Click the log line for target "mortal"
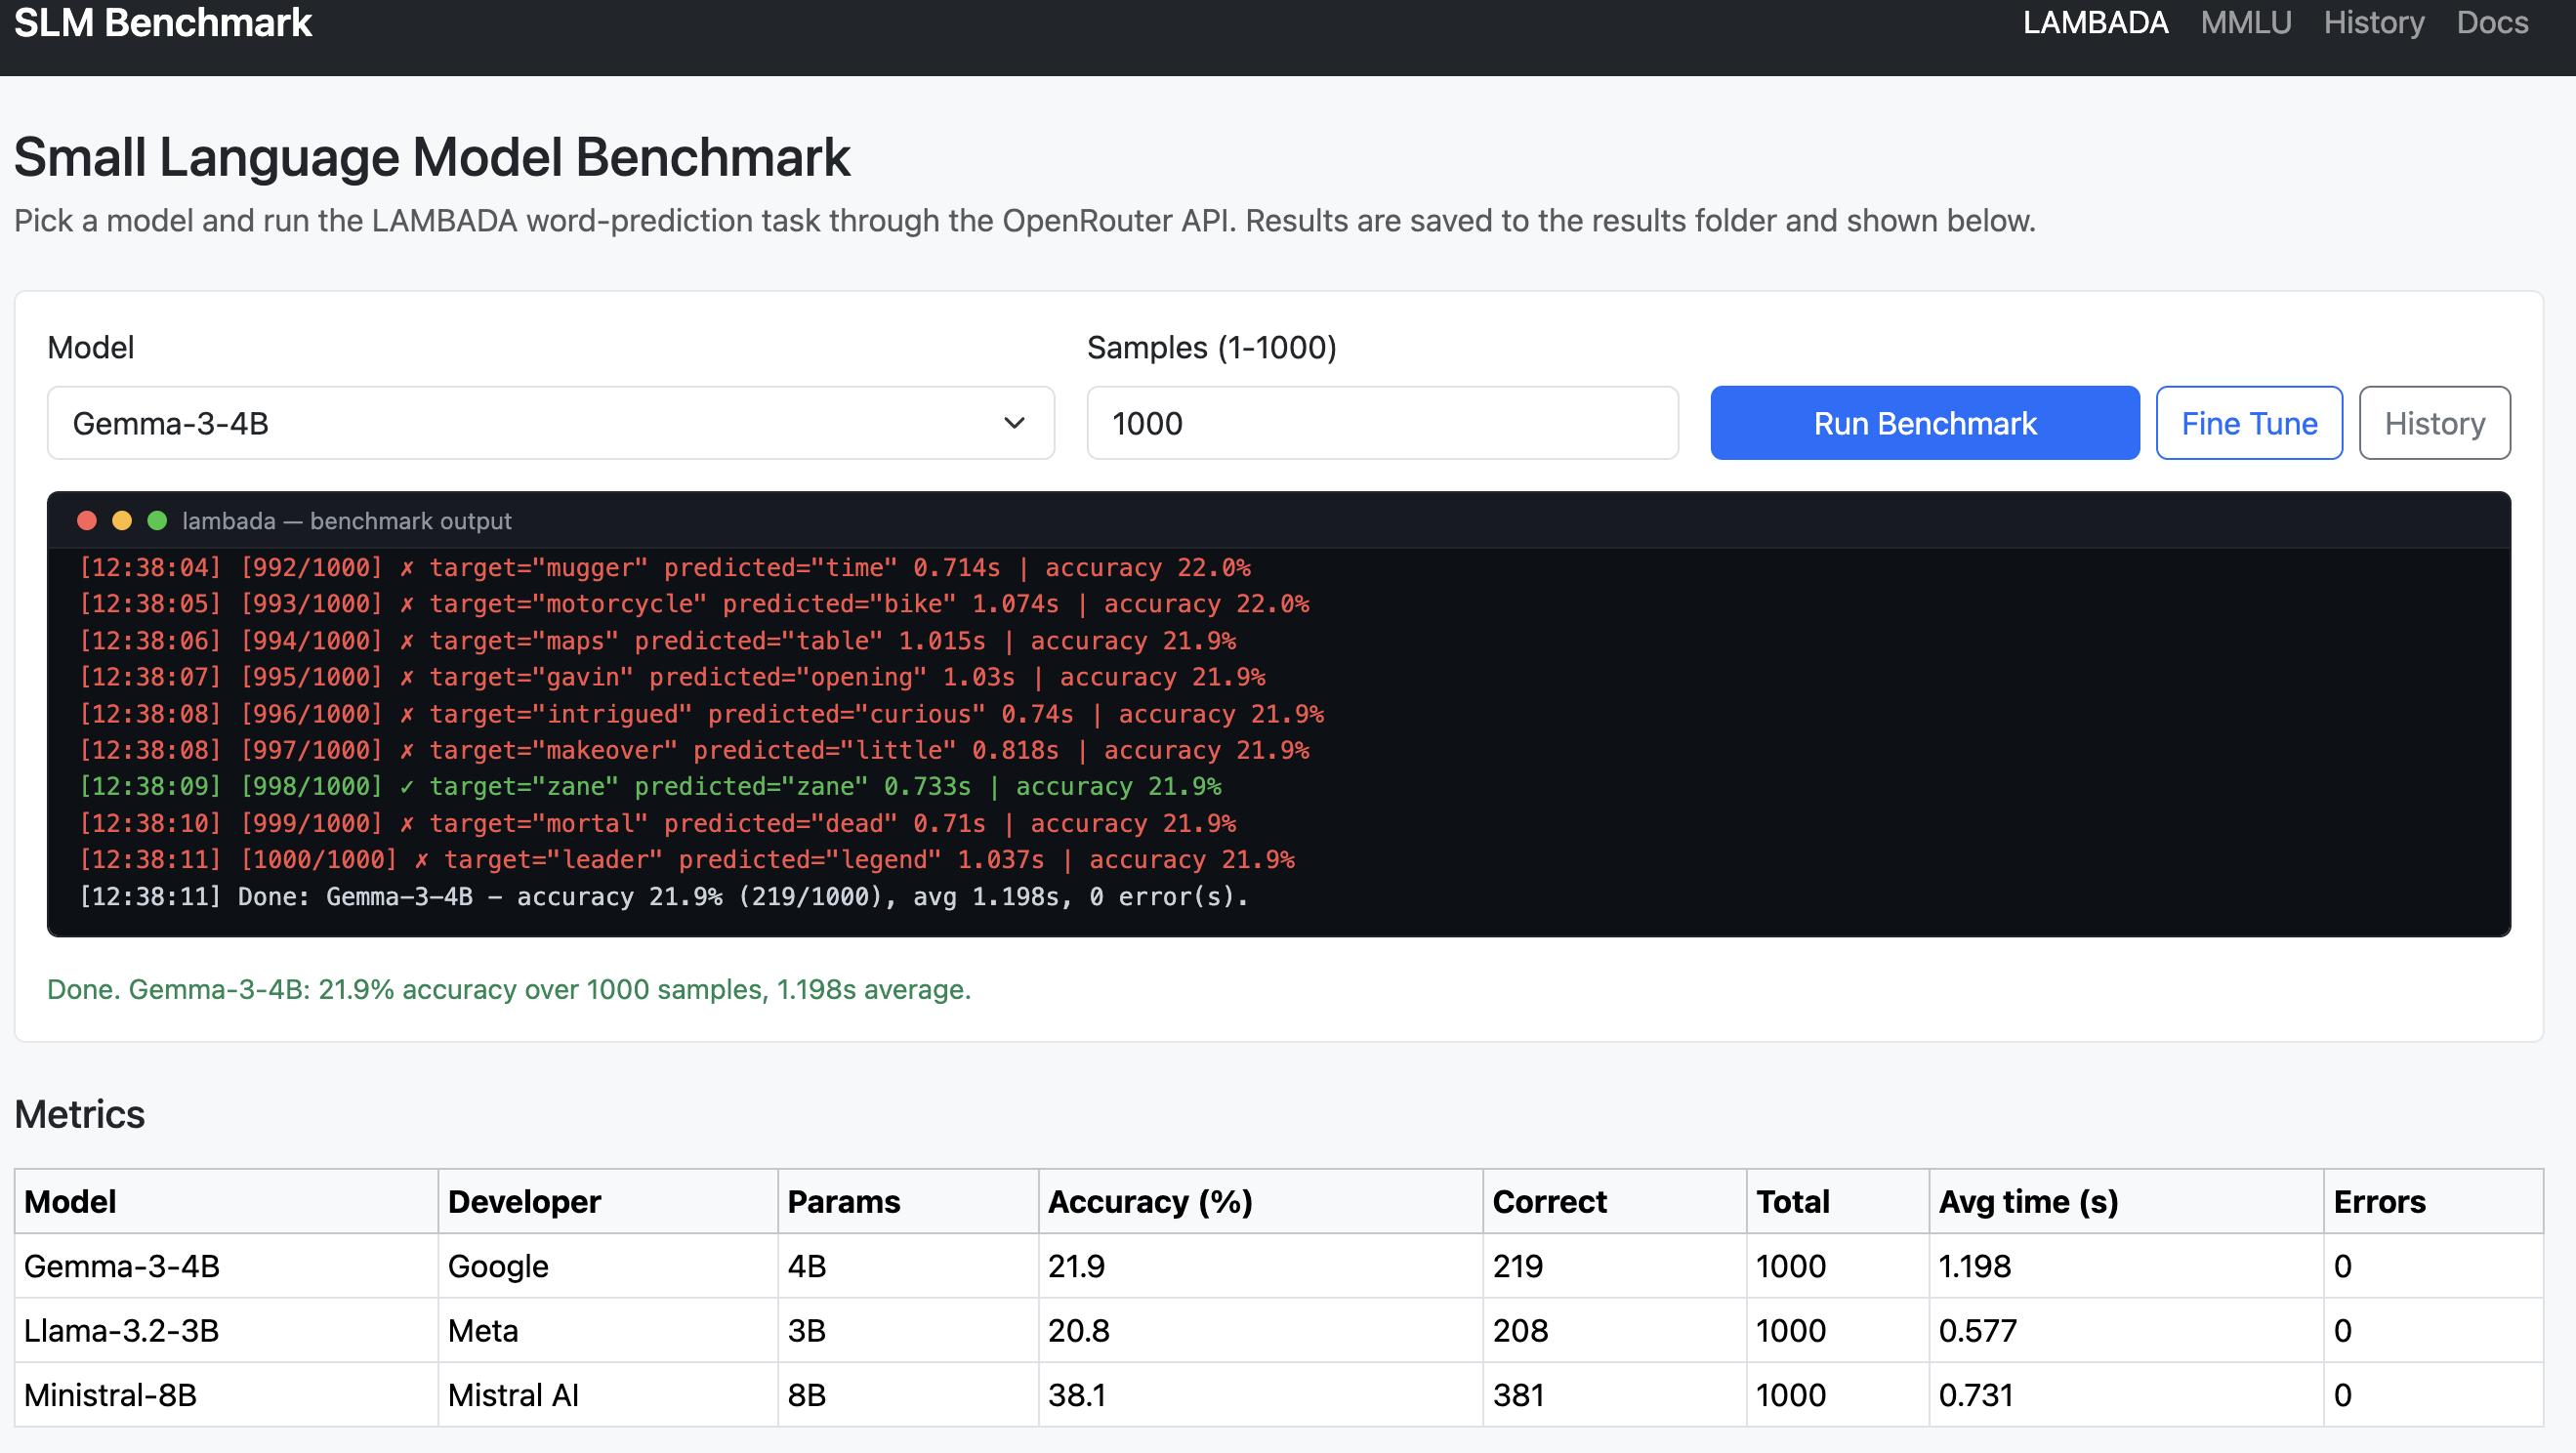Viewport: 2576px width, 1453px height. tap(658, 824)
